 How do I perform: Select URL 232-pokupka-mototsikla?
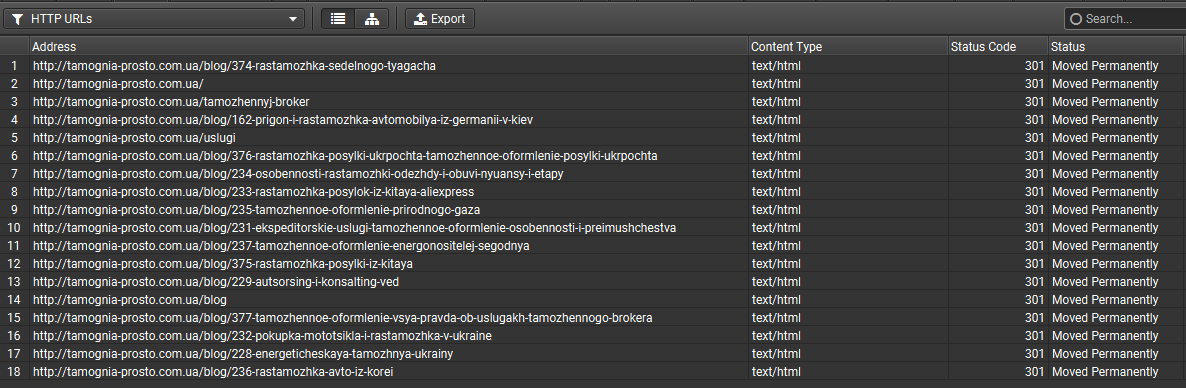click(x=262, y=336)
